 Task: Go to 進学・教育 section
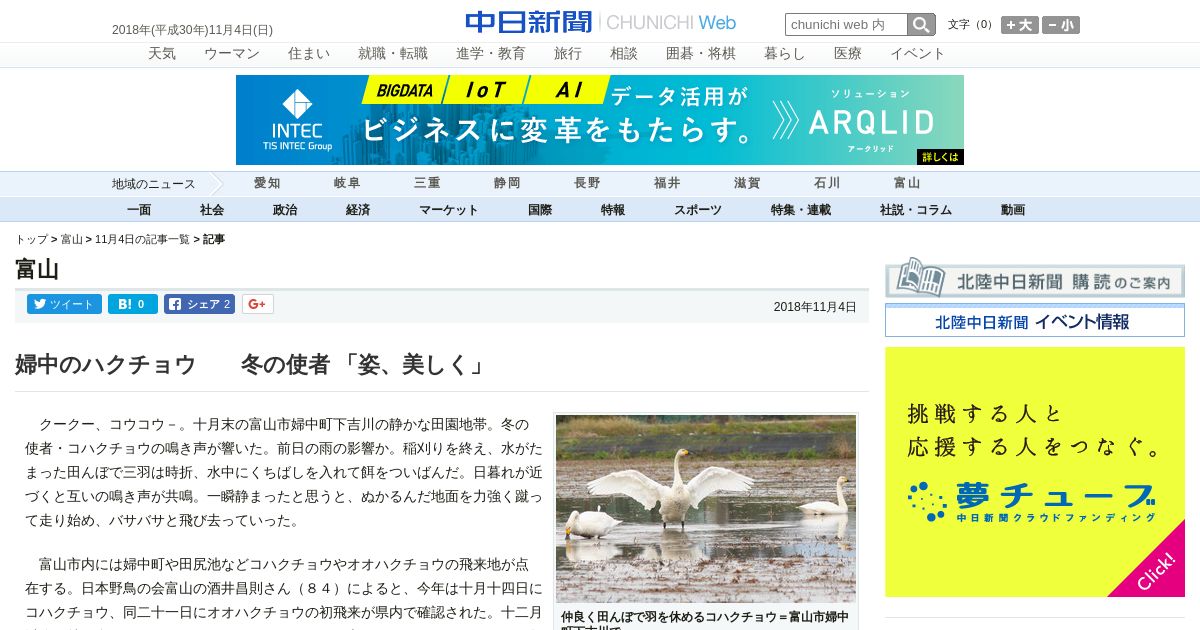click(491, 54)
